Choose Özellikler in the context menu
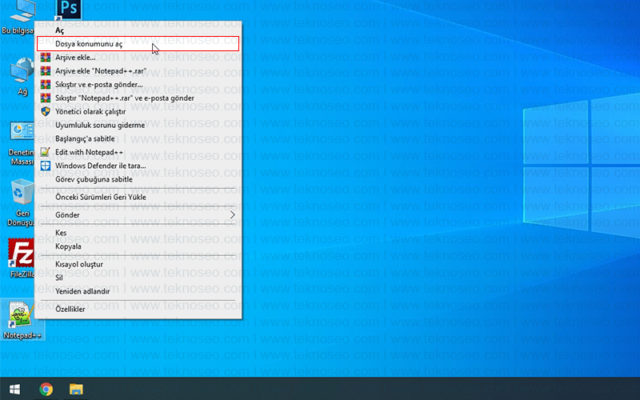This screenshot has height=400, width=640. [x=138, y=309]
